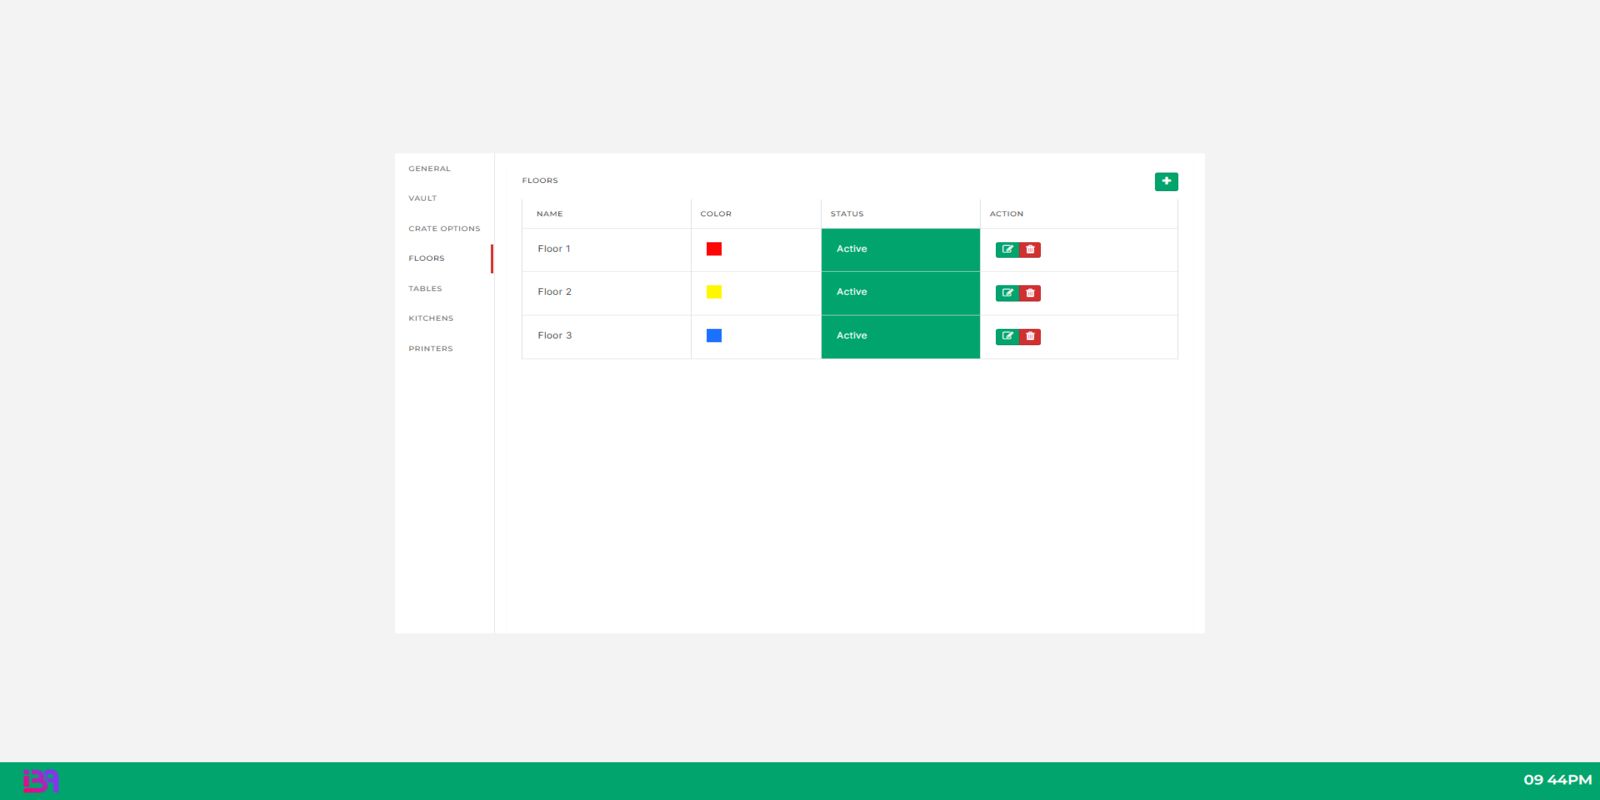Screen dimensions: 1600x800
Task: Toggle Active status for Floor 2
Action: pyautogui.click(x=900, y=293)
